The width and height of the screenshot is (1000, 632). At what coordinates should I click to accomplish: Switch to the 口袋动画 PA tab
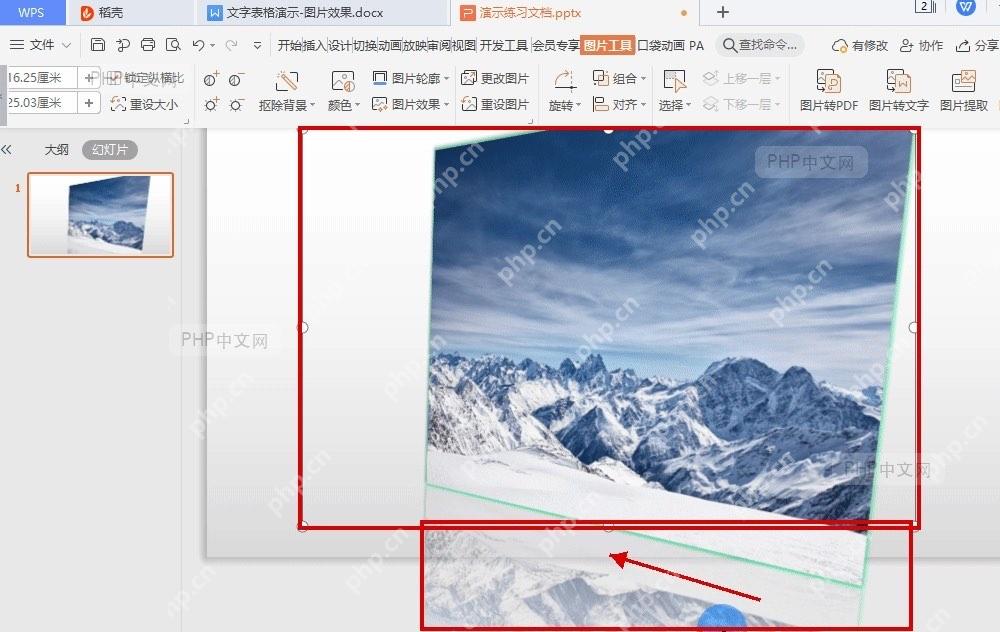[x=670, y=45]
